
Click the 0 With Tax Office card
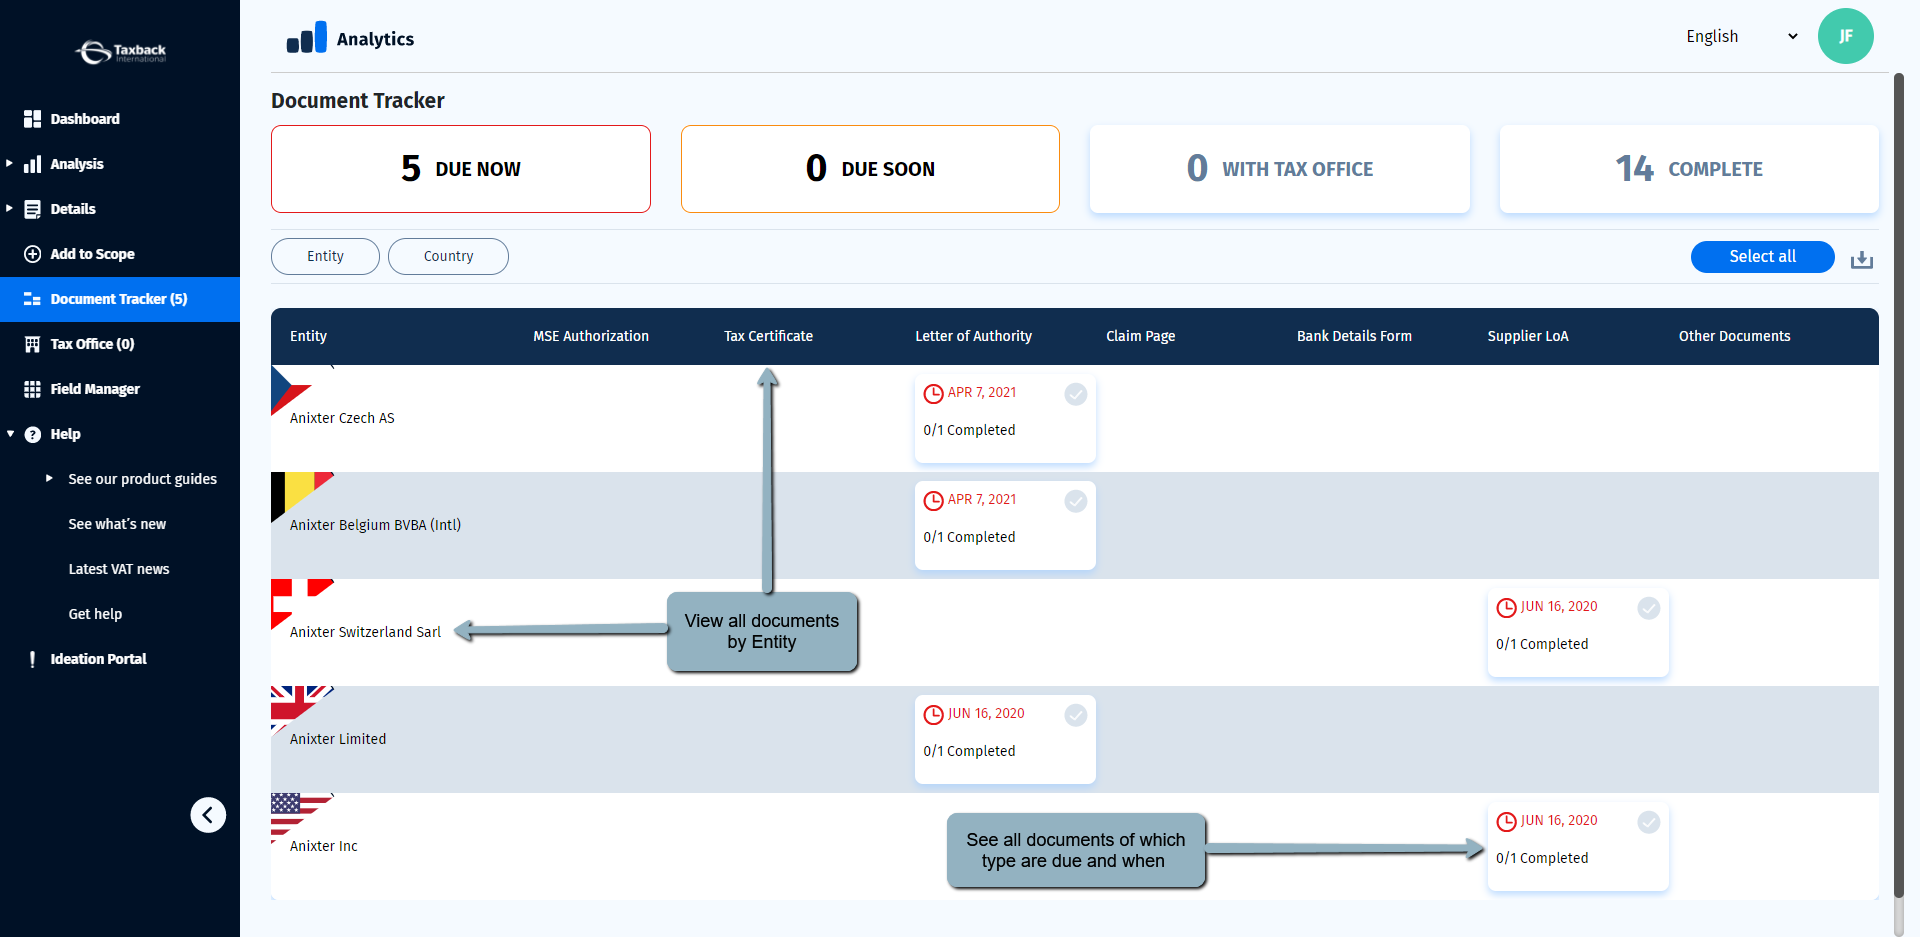[x=1280, y=169]
